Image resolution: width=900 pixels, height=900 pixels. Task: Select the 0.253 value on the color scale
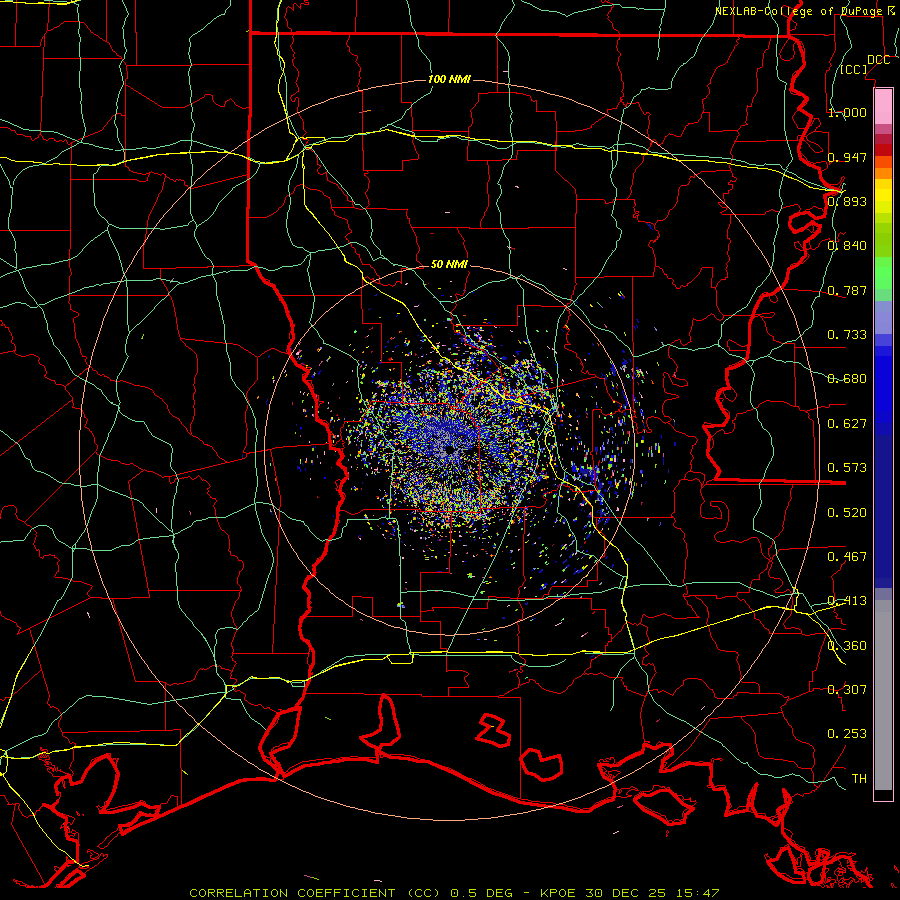[847, 734]
